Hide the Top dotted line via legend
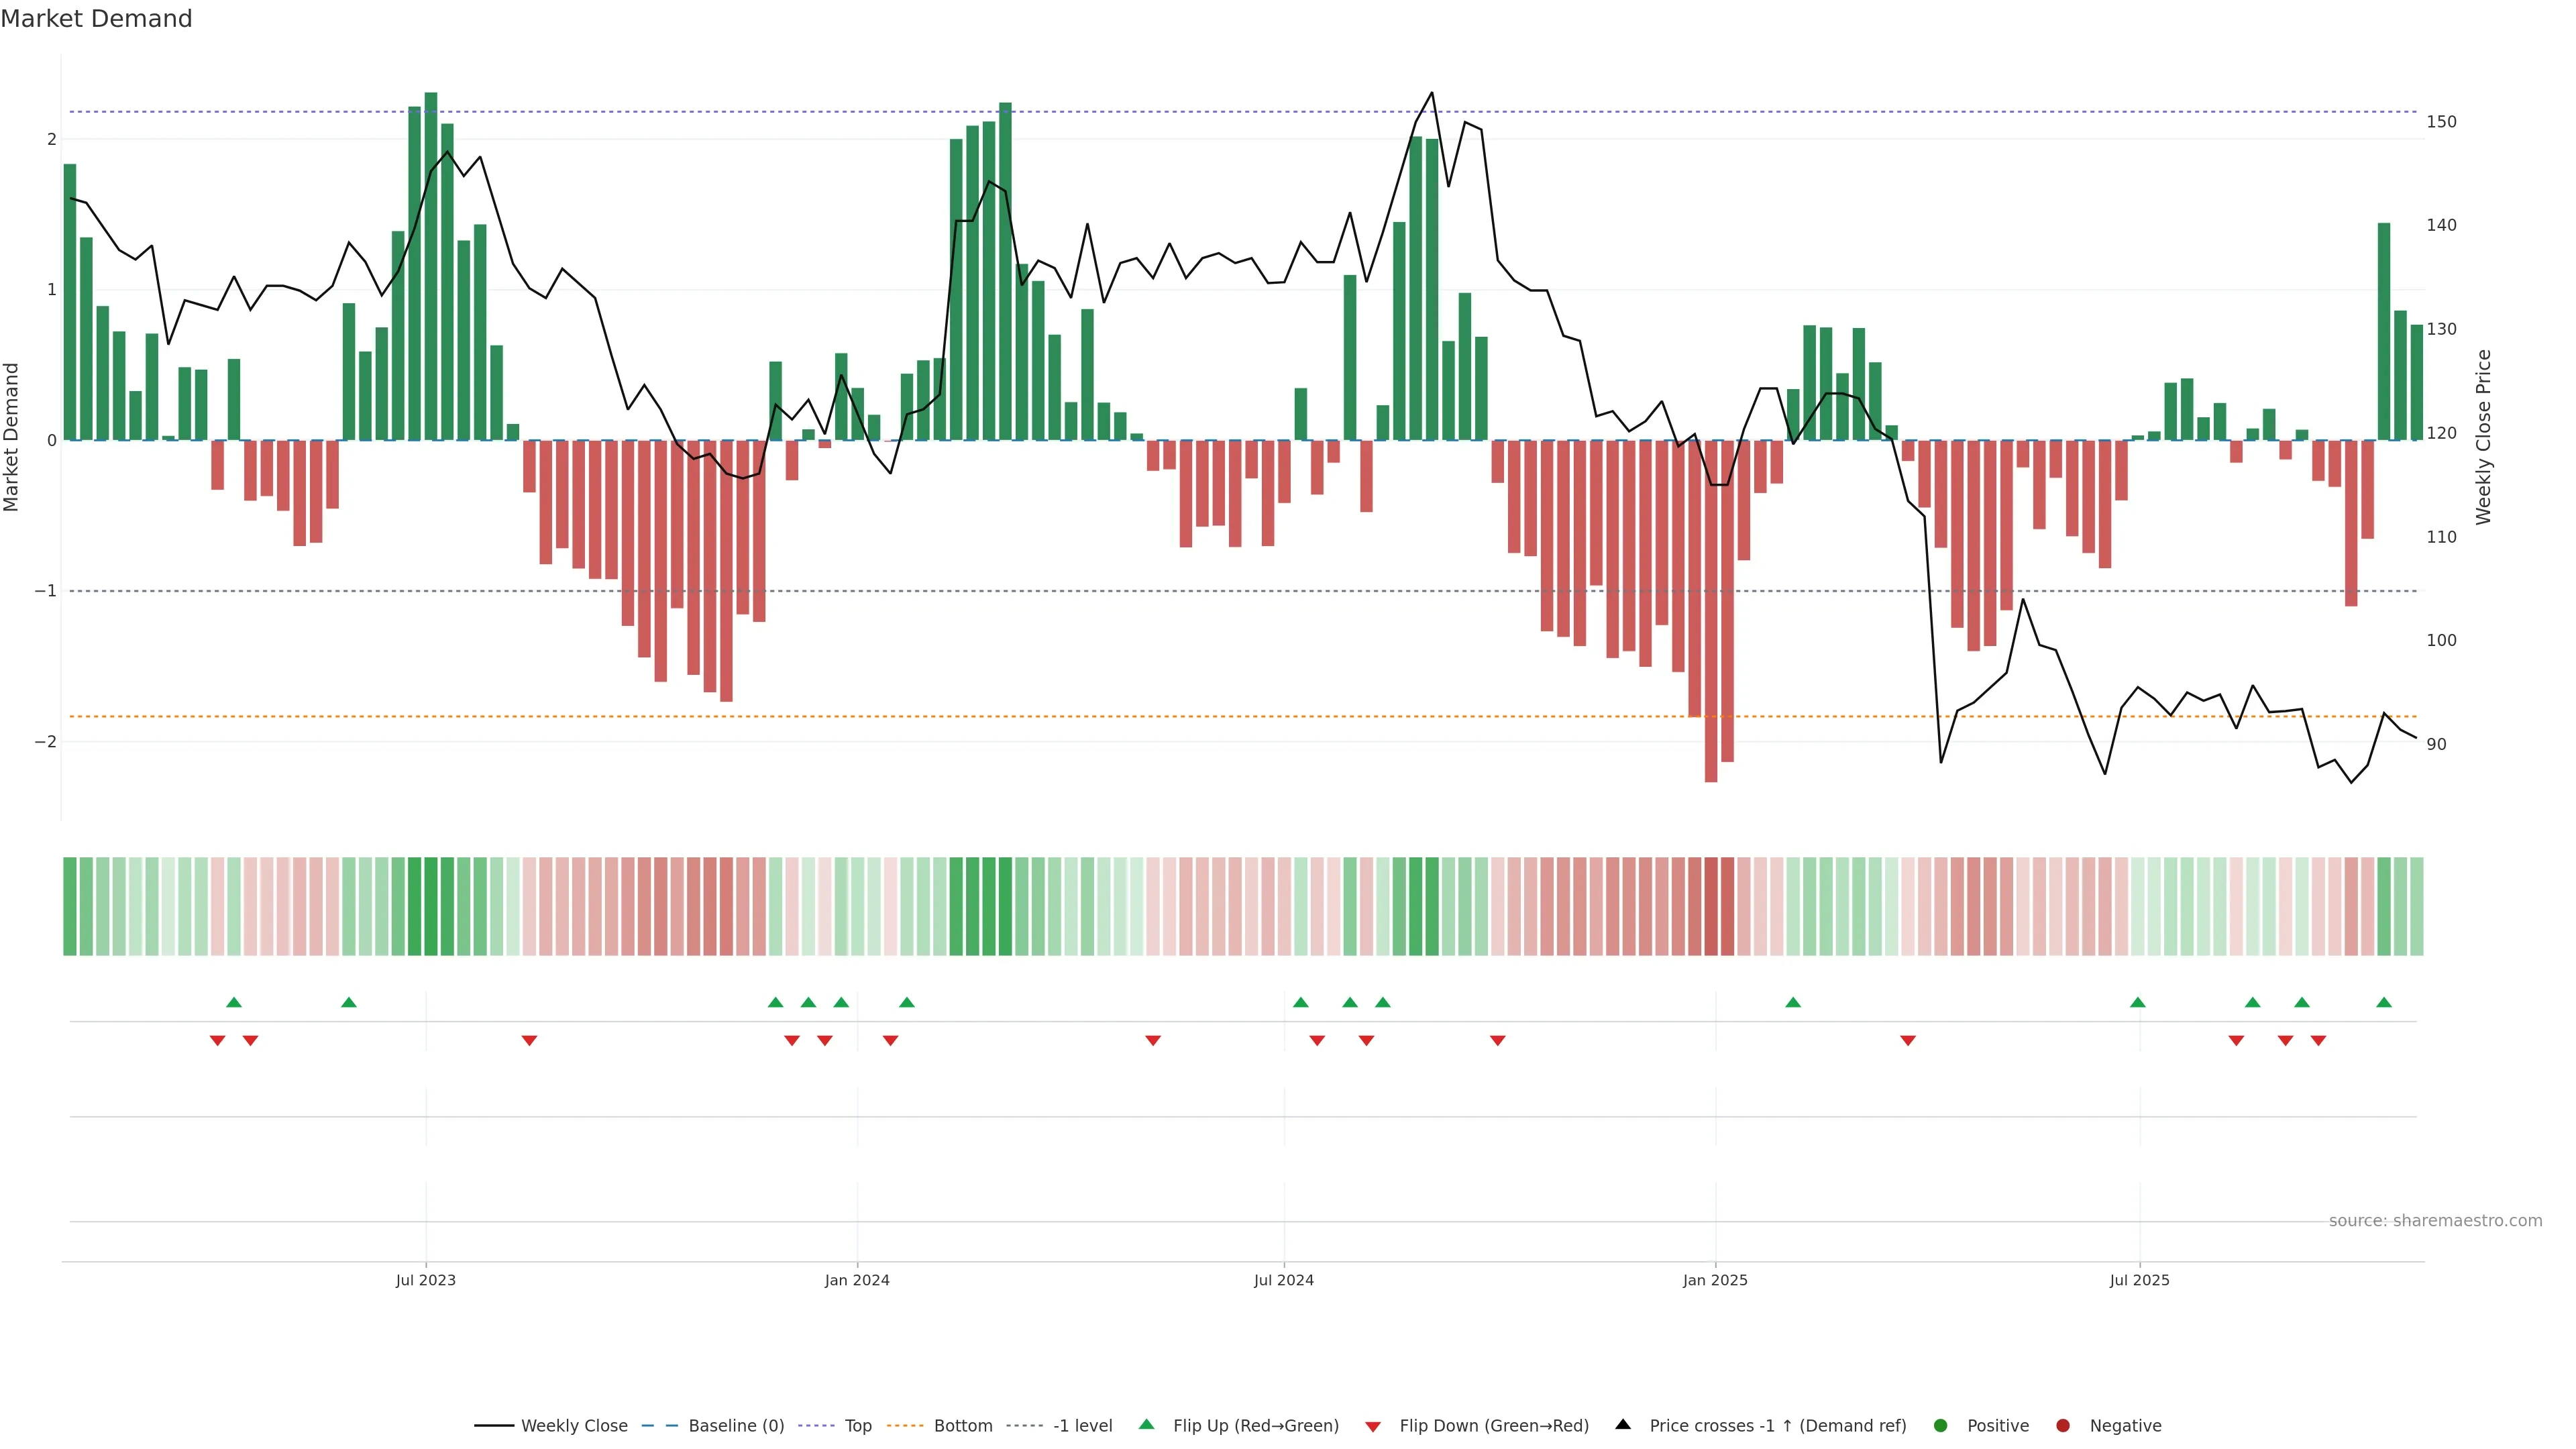 [857, 1425]
